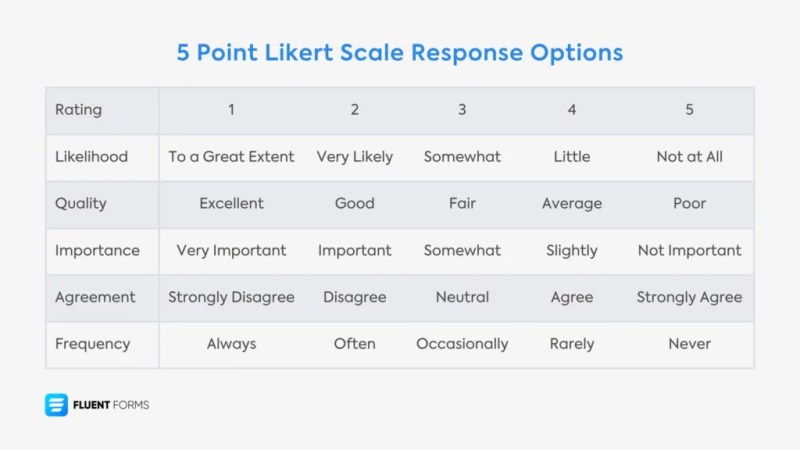Pick the 'Neutral' agreement cell
The image size is (800, 450).
click(x=462, y=297)
